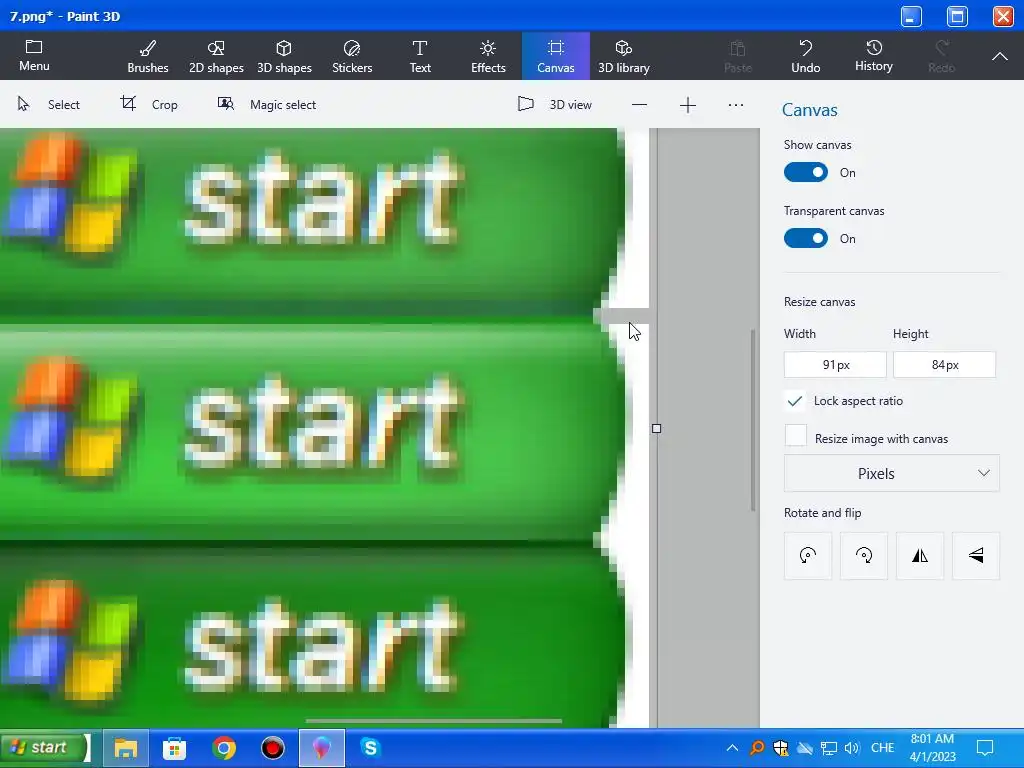Click the Undo button
The image size is (1024, 768).
tap(805, 56)
